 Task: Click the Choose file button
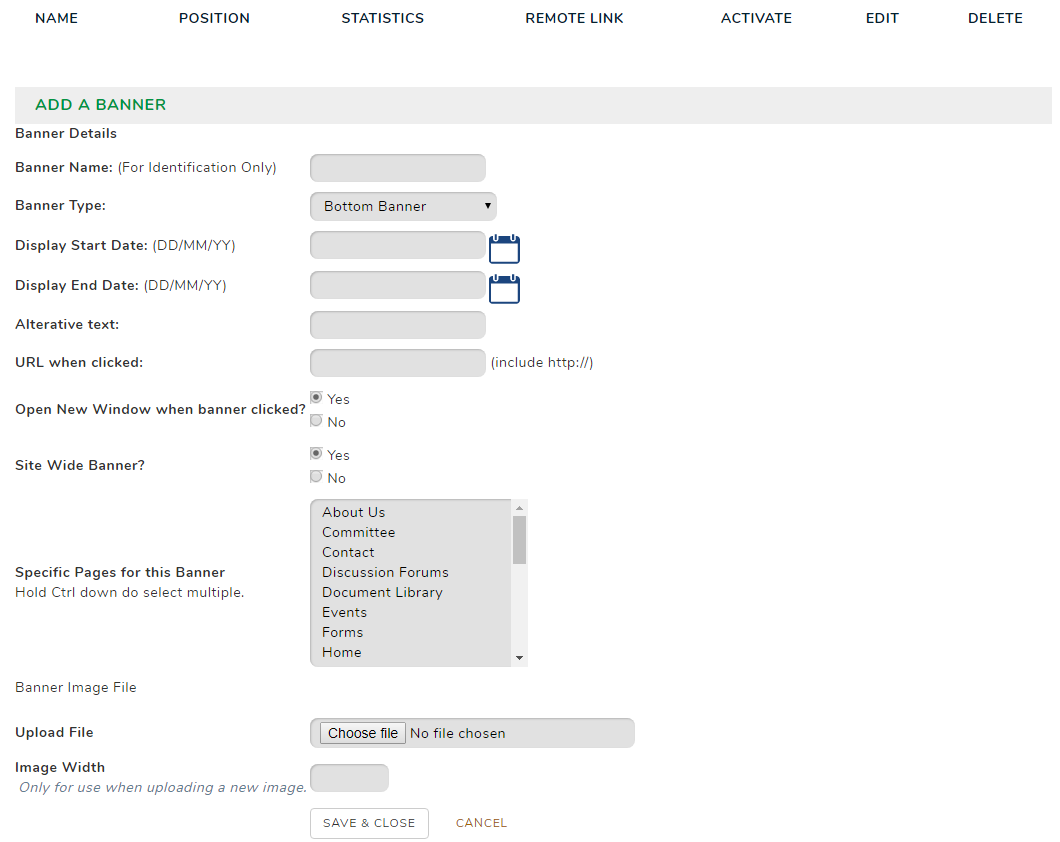click(362, 732)
